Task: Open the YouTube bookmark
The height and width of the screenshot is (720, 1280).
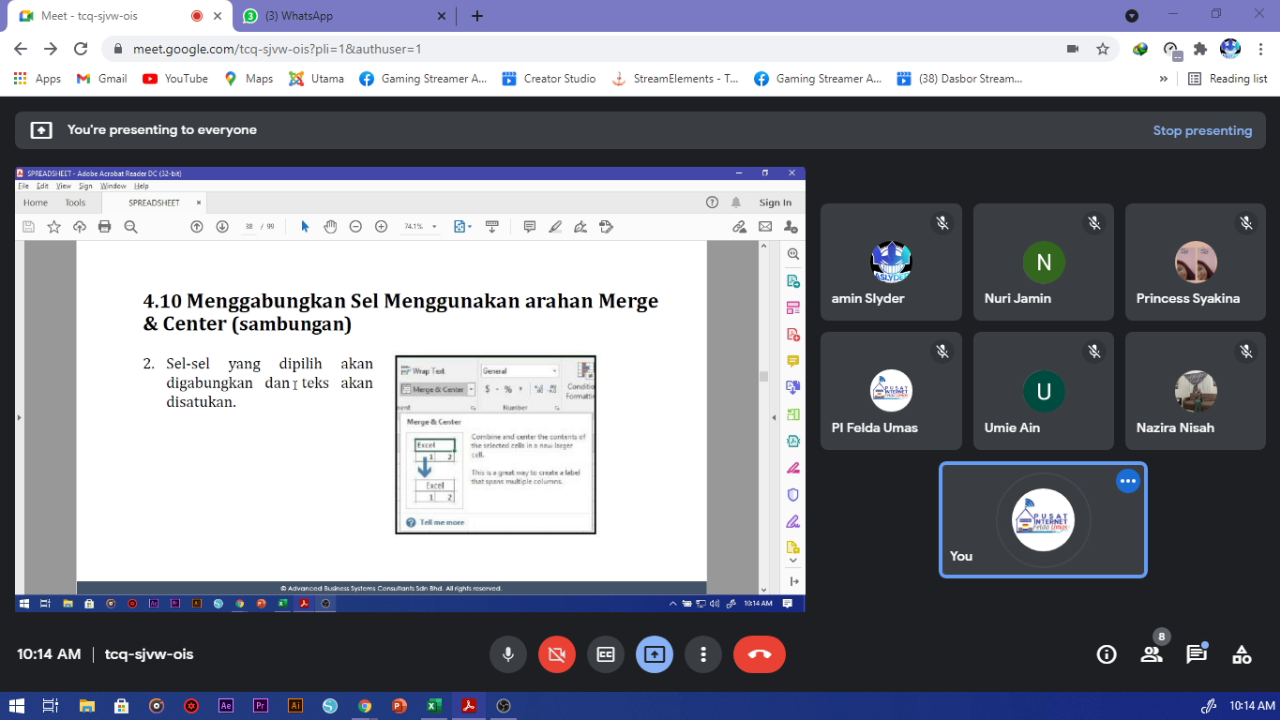Action: click(176, 78)
